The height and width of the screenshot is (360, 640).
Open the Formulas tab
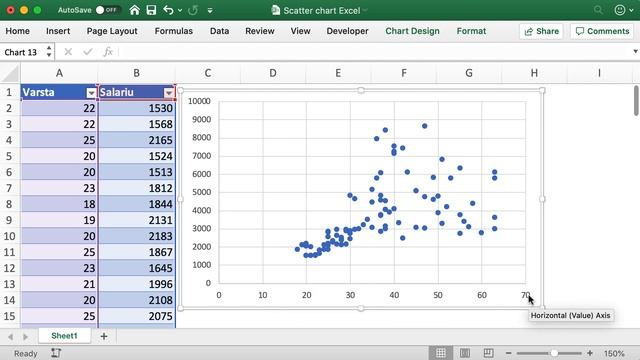click(173, 31)
